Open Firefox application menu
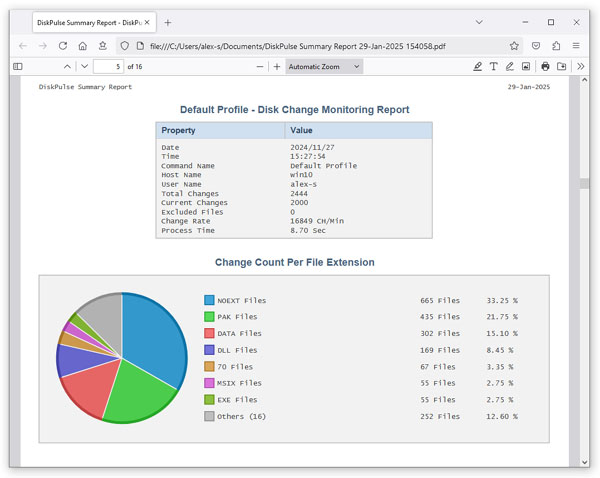The width and height of the screenshot is (600, 478). pos(576,46)
